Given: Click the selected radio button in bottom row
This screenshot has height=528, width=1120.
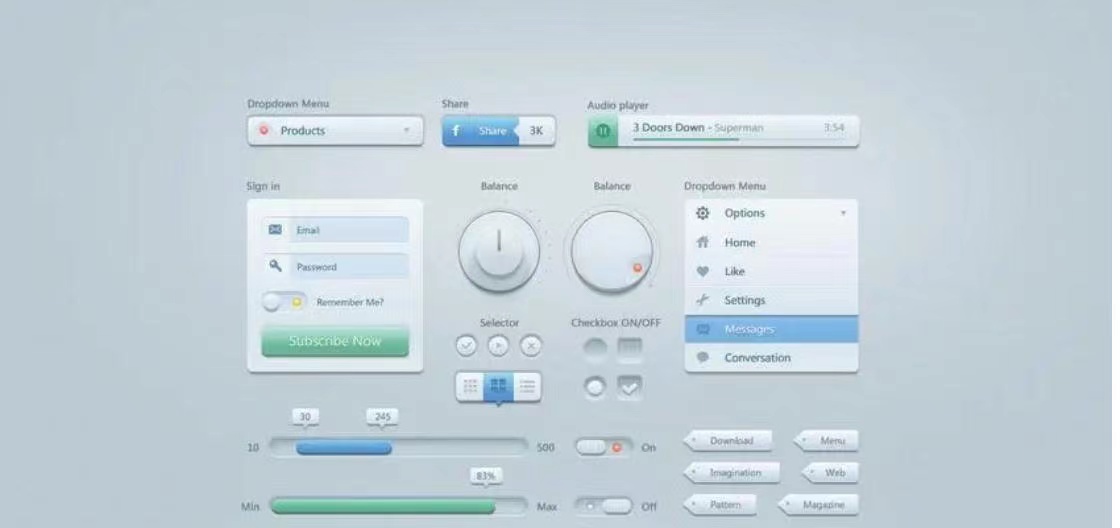Looking at the screenshot, I should (595, 387).
